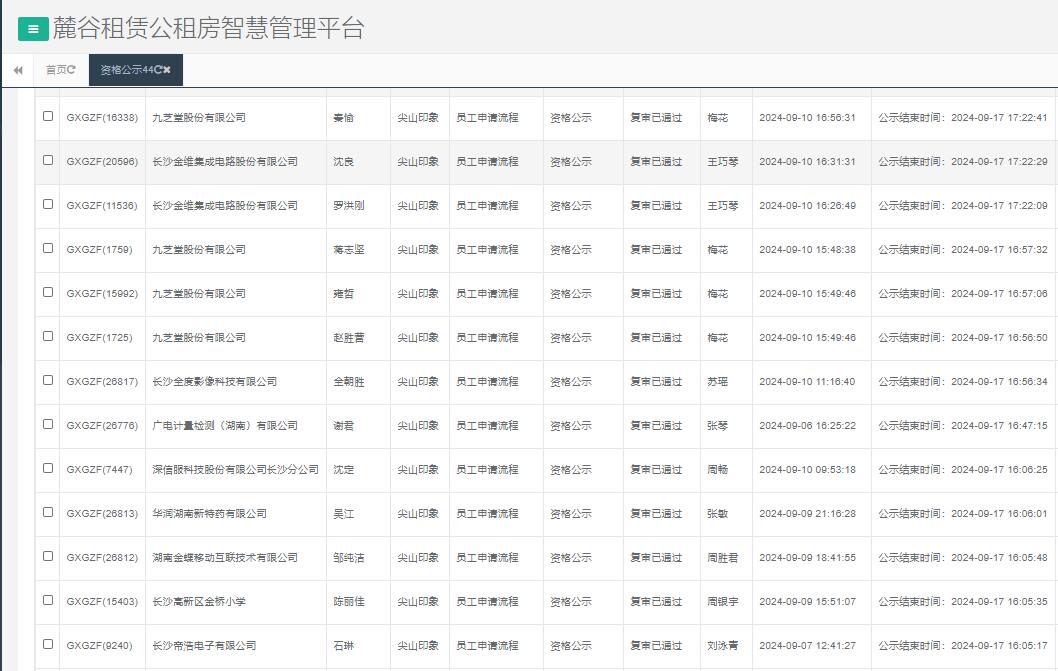Switch to the 首页 tab
1058x671 pixels.
point(55,70)
